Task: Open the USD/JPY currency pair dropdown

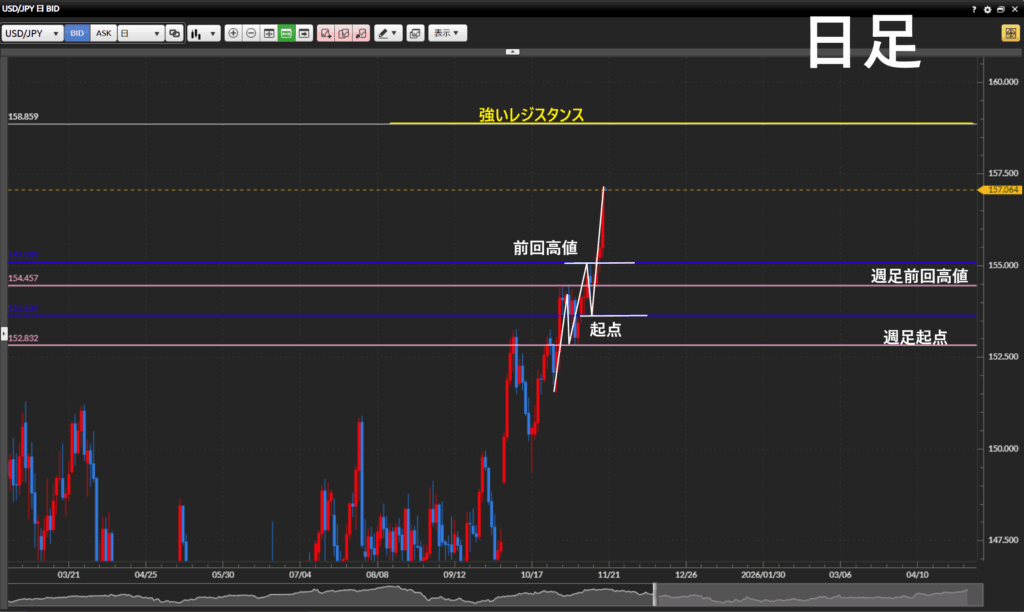Action: (33, 33)
